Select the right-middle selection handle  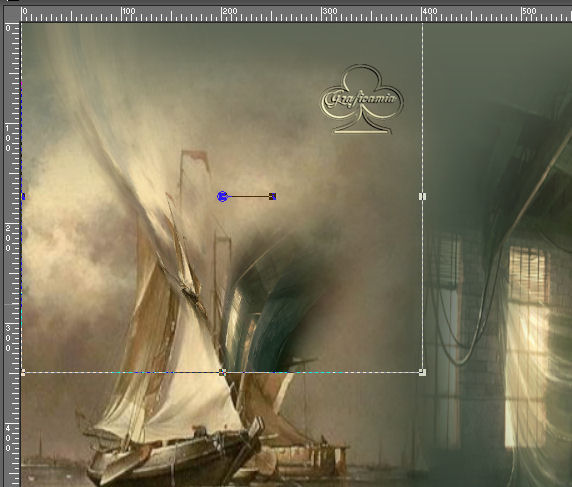click(422, 197)
